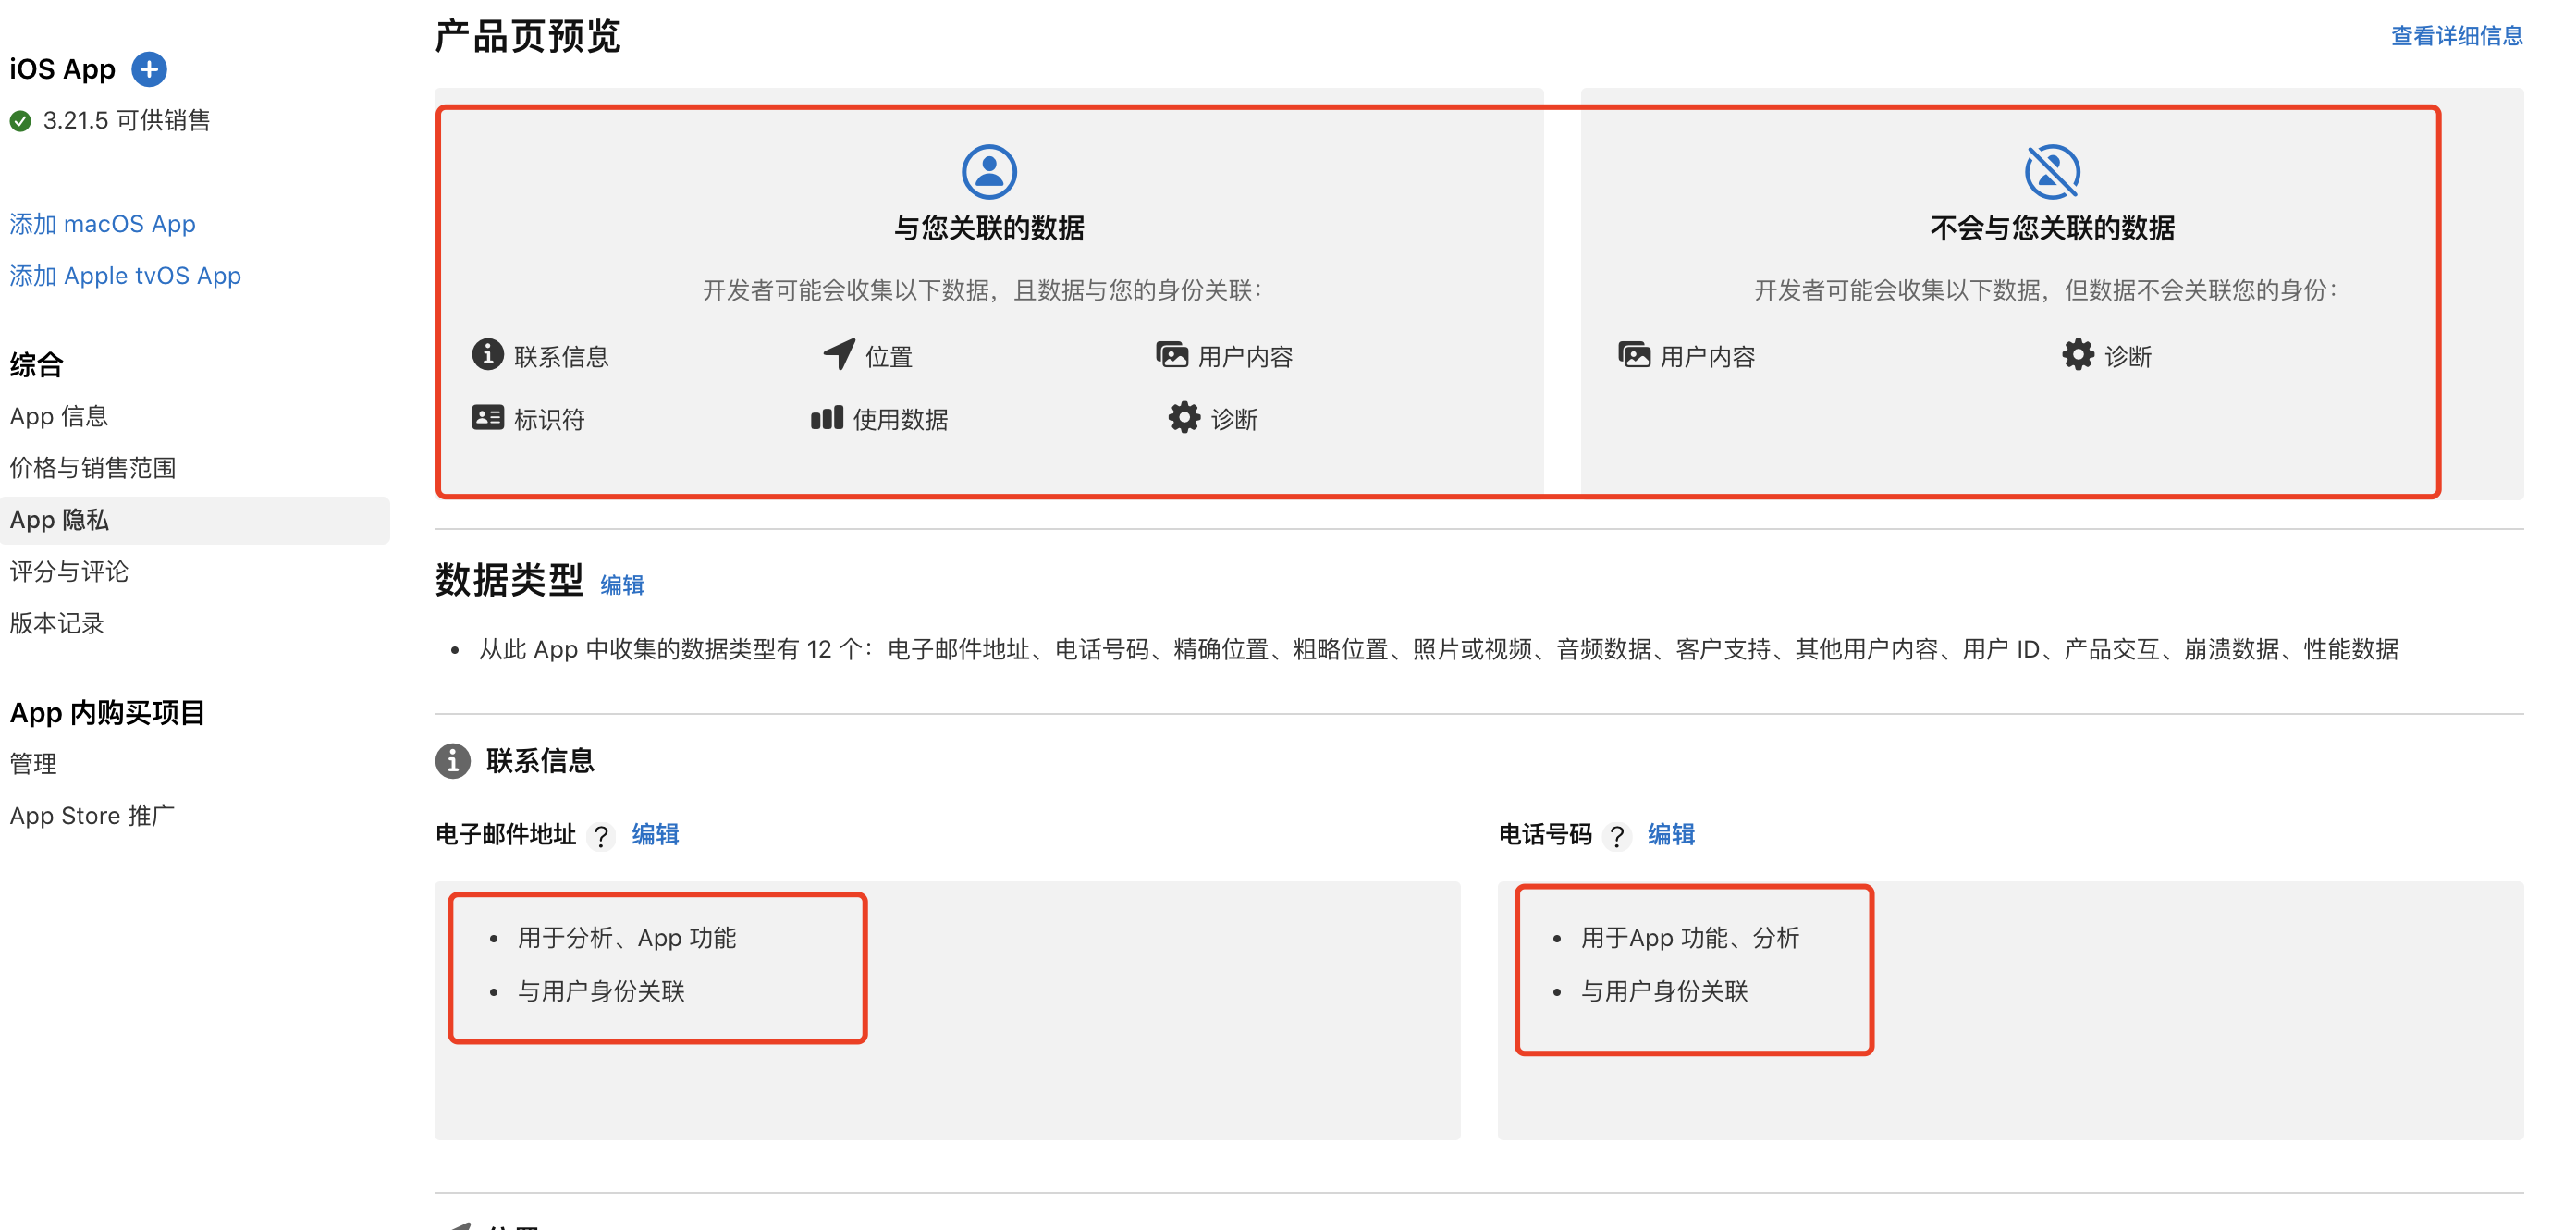Screen dimensions: 2576x1230
Task: Click the bar chart icon beside 使用数据
Action: click(826, 417)
